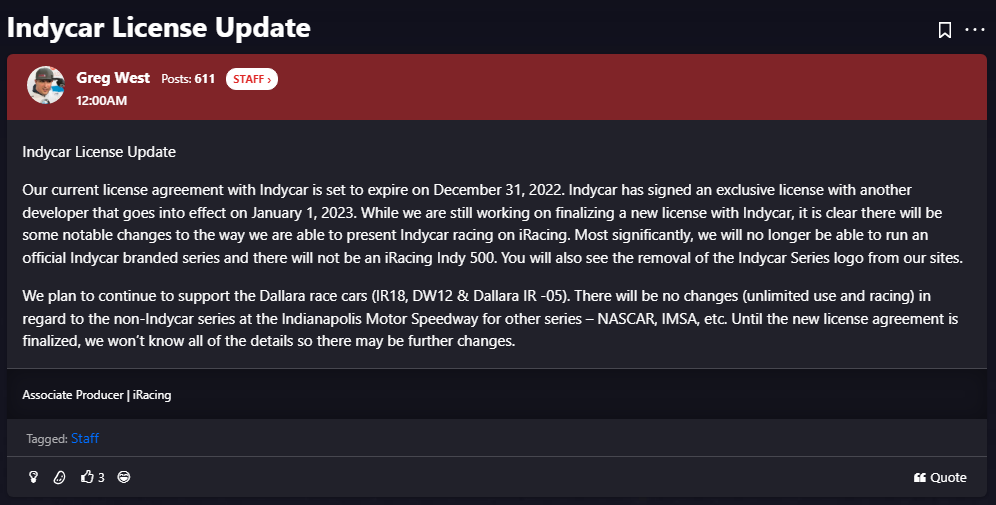The height and width of the screenshot is (505, 996).
Task: Click the Quote button
Action: (940, 478)
